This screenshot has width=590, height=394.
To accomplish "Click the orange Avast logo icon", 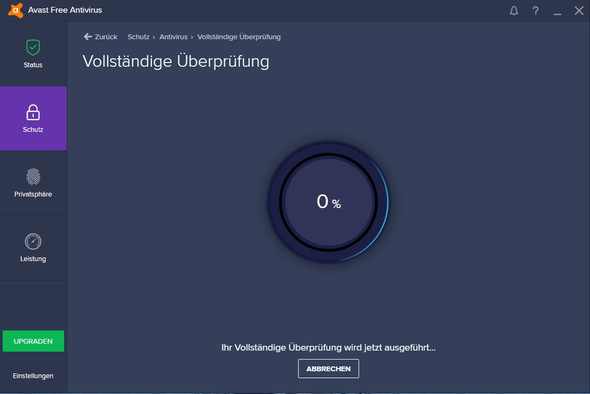I will 15,10.
